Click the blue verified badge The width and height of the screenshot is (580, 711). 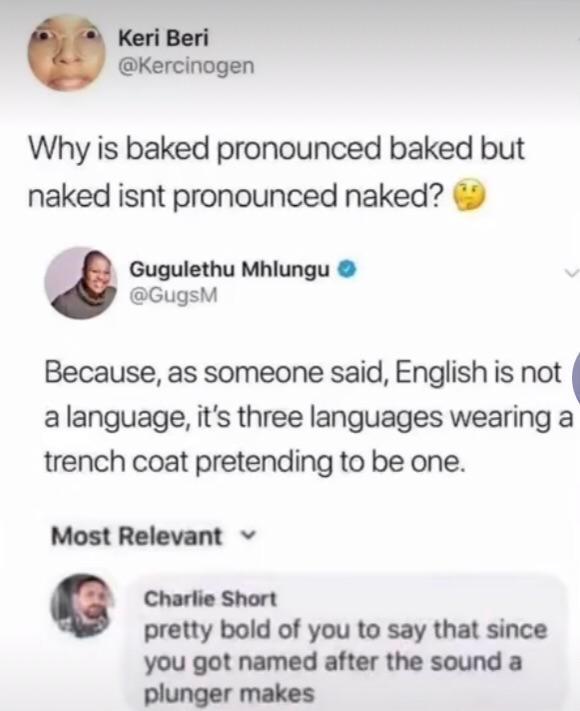347,270
